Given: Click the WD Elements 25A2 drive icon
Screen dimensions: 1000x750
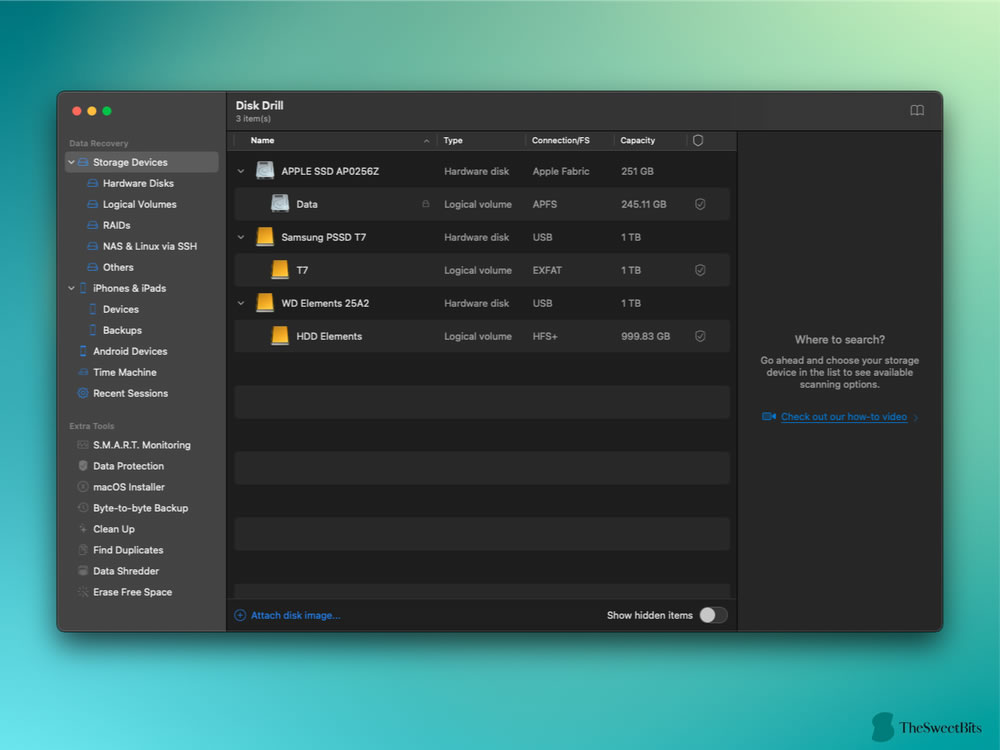Looking at the screenshot, I should pos(265,303).
